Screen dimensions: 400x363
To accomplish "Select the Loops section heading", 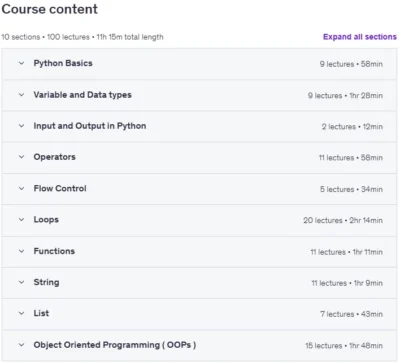I will click(x=46, y=220).
